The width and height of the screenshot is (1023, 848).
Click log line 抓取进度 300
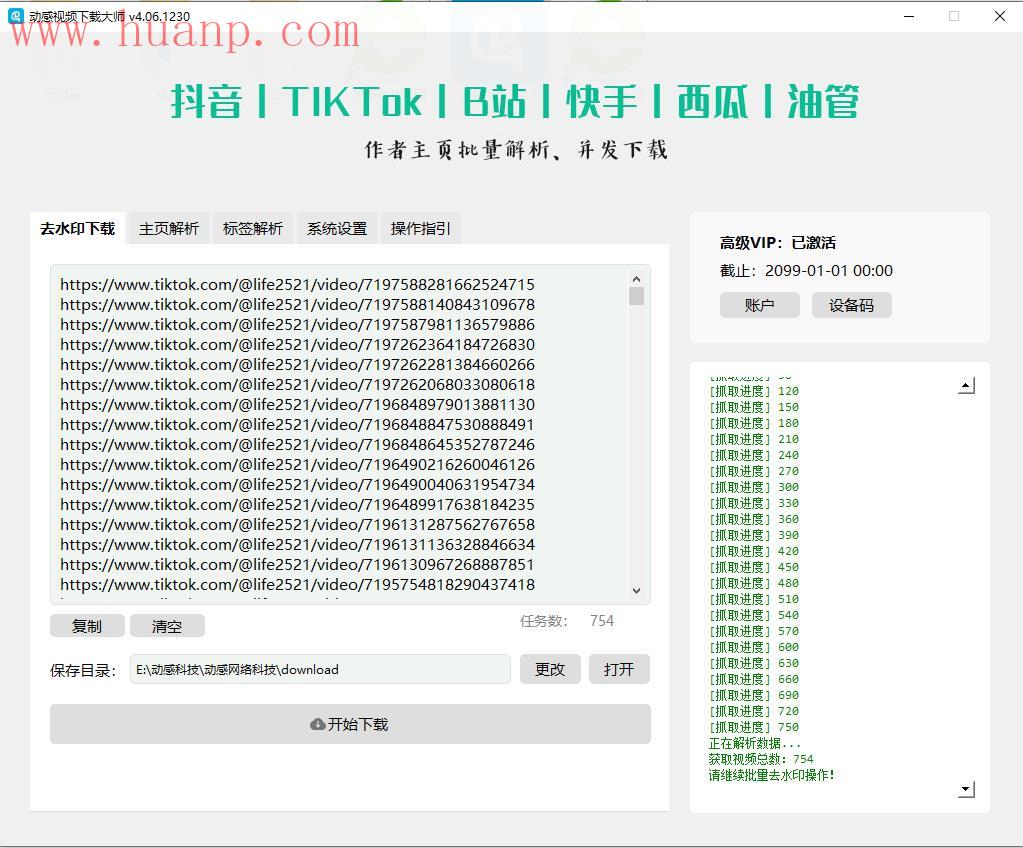tap(754, 487)
